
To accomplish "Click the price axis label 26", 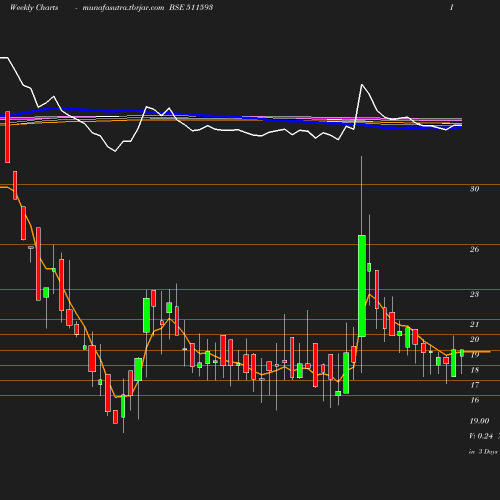I will tap(474, 249).
